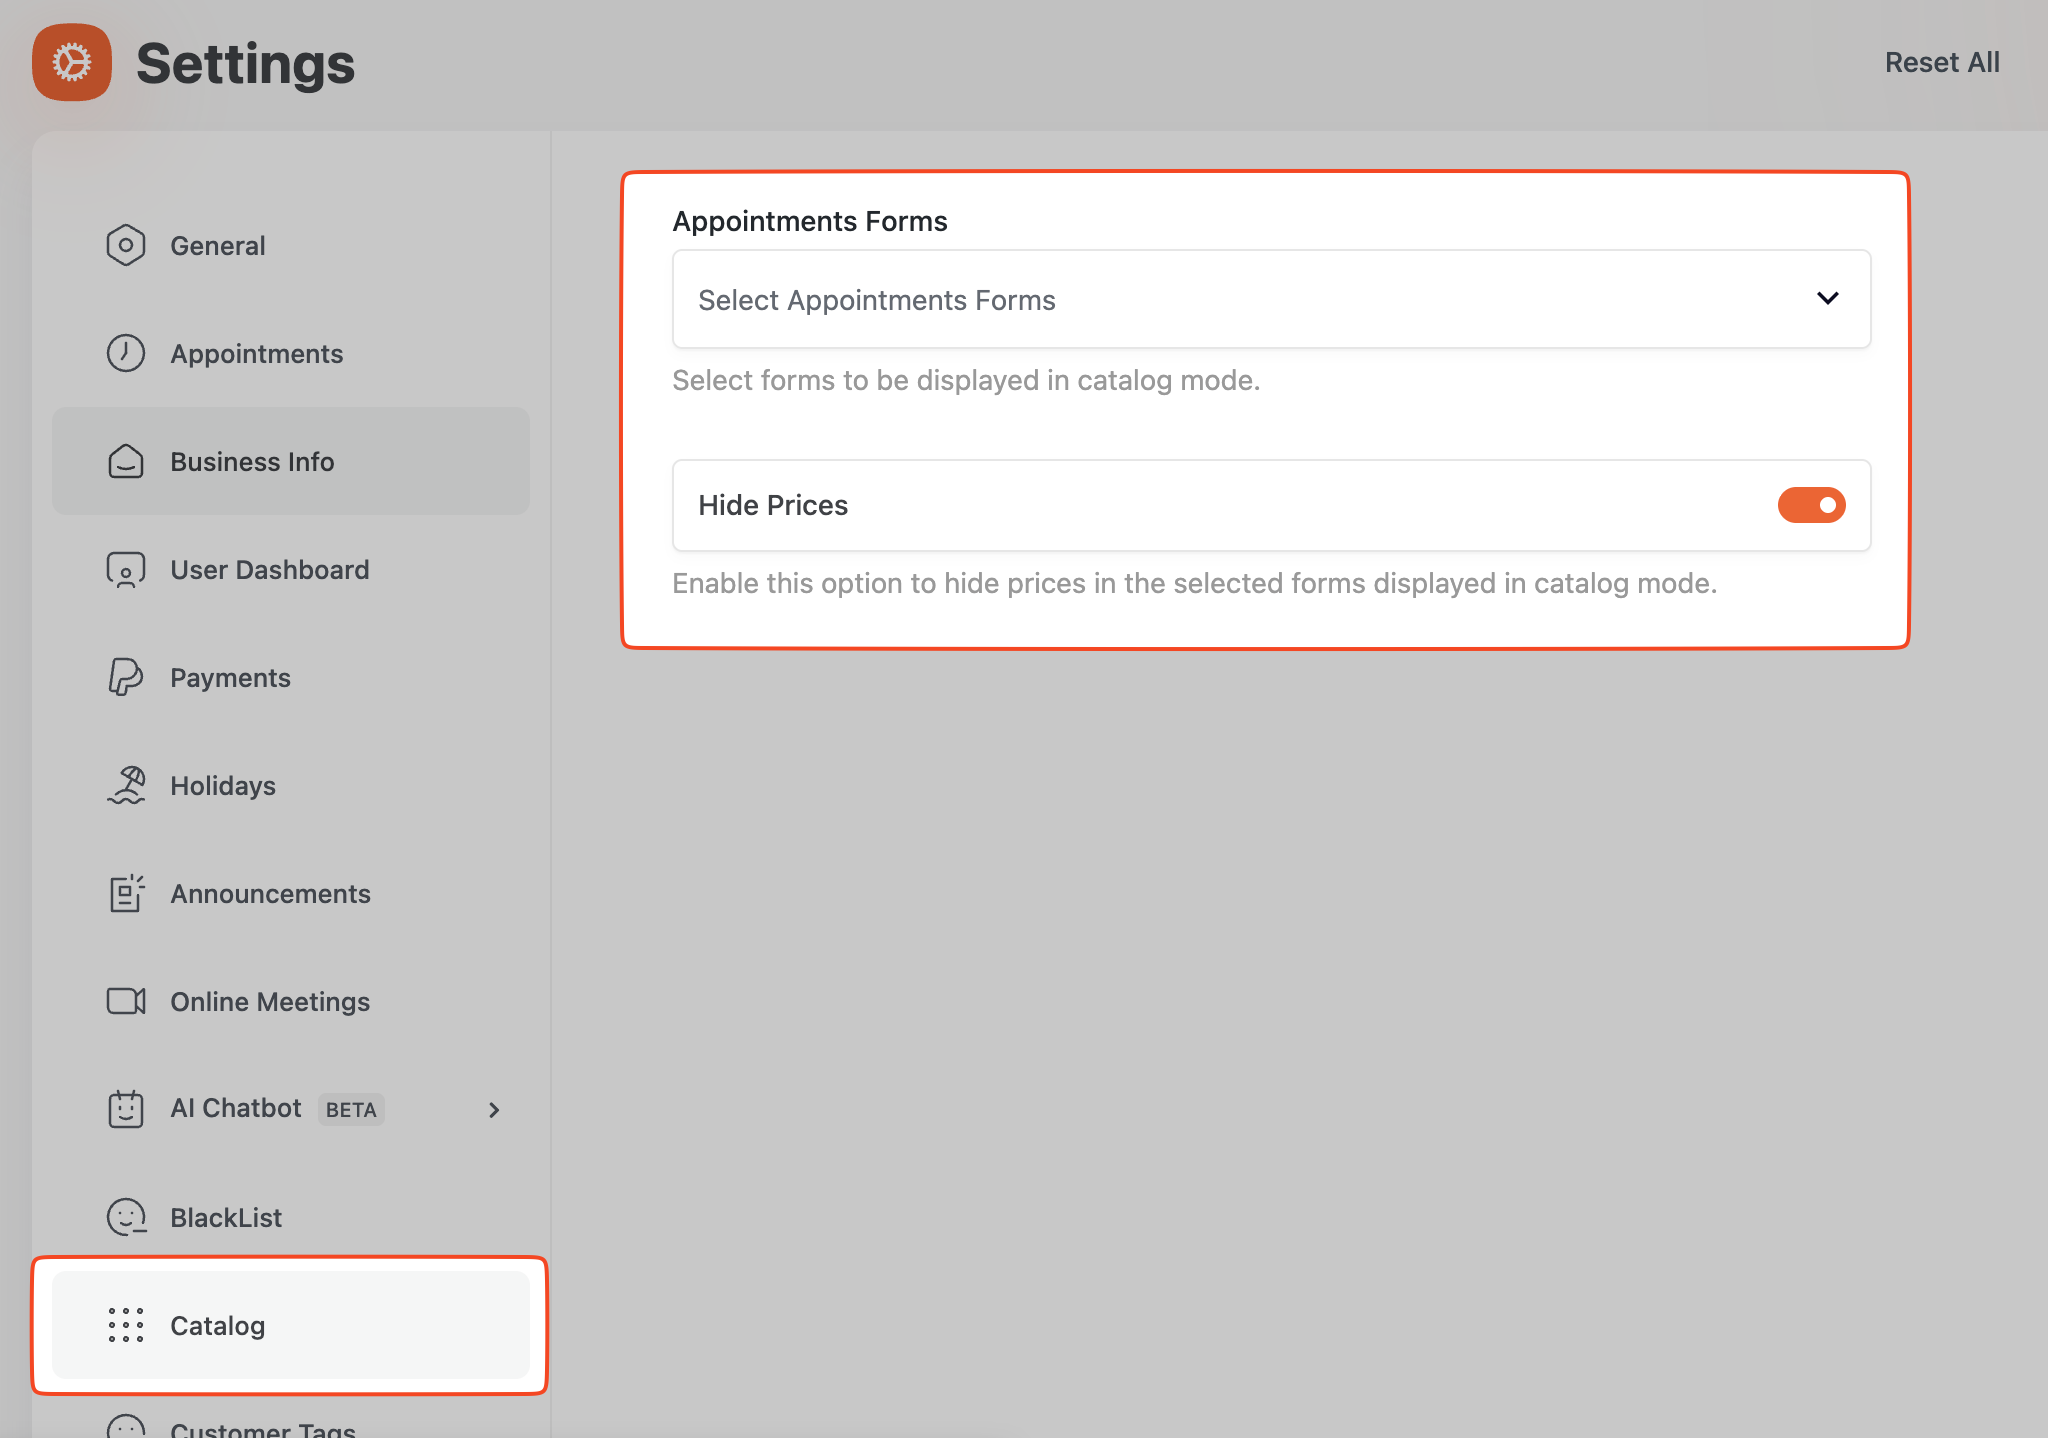The height and width of the screenshot is (1438, 2048).
Task: Click the Appointments Forms dropdown chevron
Action: pyautogui.click(x=1827, y=299)
